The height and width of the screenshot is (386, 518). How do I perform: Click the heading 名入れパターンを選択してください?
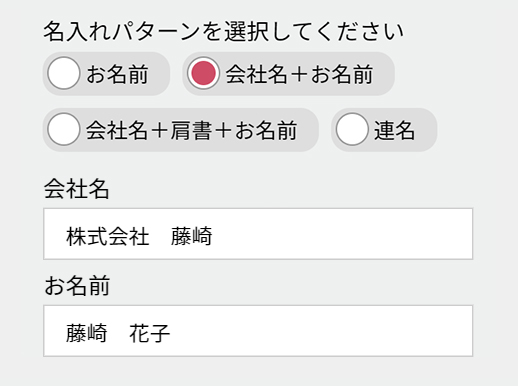pos(224,31)
